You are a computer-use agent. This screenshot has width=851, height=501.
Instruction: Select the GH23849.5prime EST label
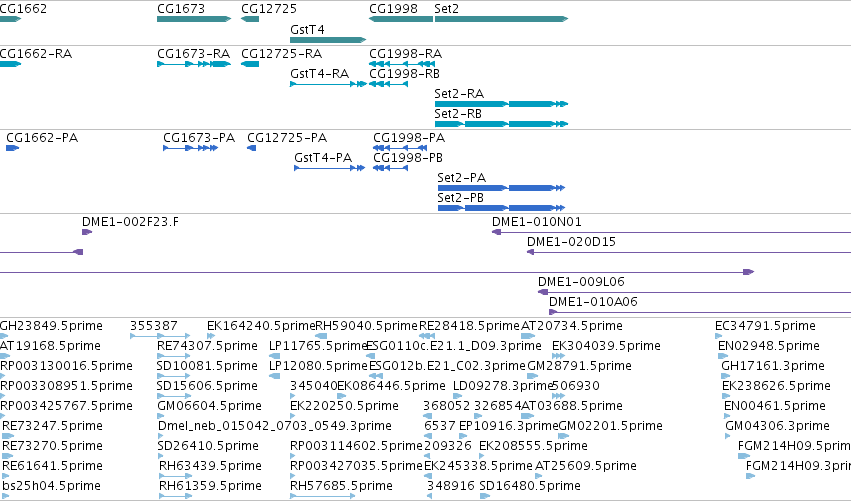pos(51,326)
